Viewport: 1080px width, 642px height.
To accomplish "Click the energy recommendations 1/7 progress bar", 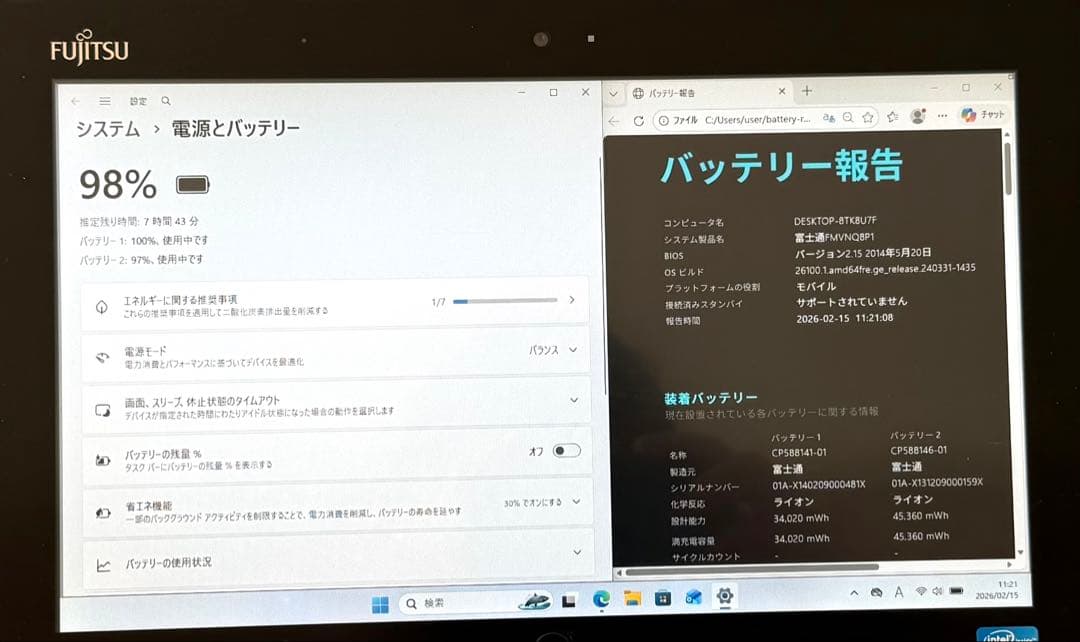I will click(505, 301).
